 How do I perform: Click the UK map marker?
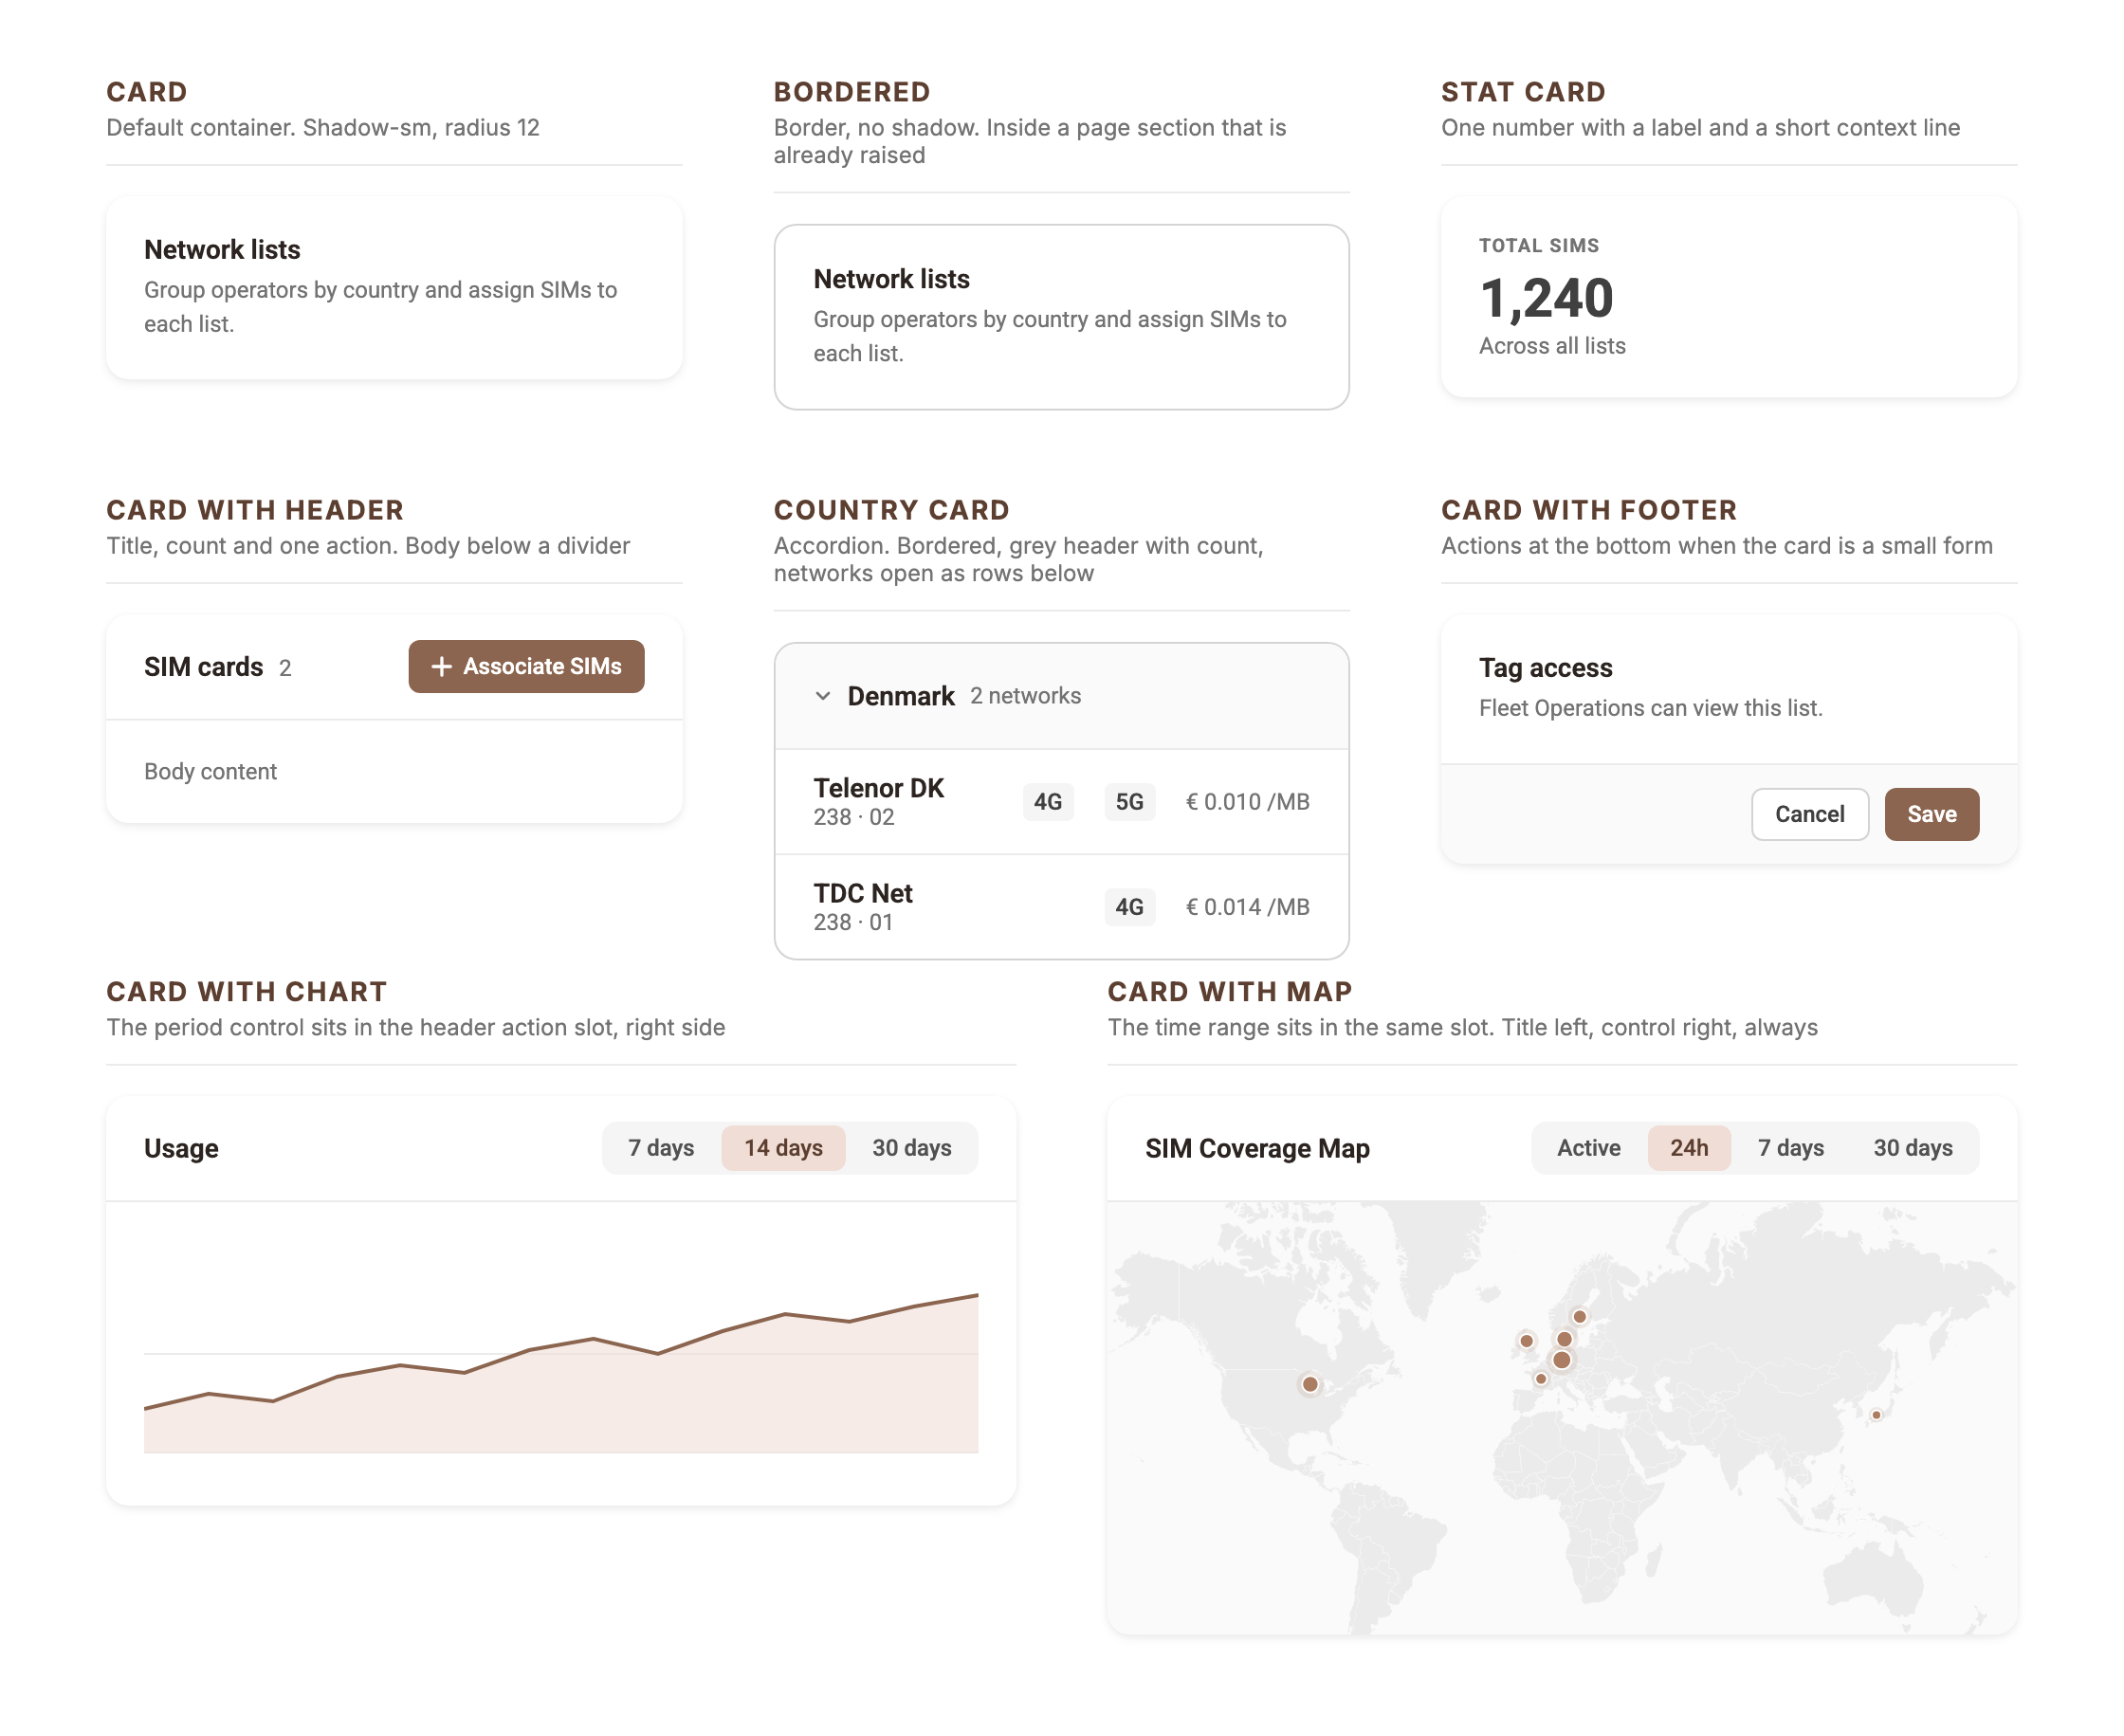(1526, 1341)
